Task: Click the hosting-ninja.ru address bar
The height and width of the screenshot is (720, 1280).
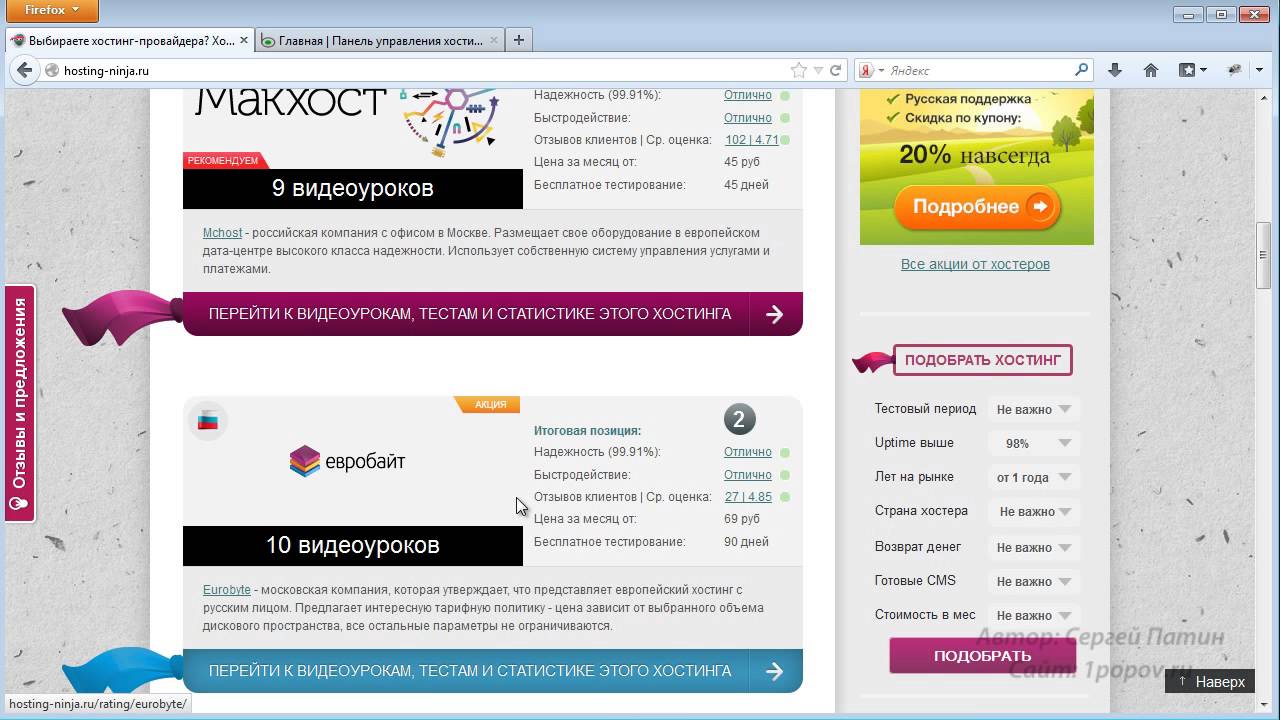Action: tap(420, 71)
